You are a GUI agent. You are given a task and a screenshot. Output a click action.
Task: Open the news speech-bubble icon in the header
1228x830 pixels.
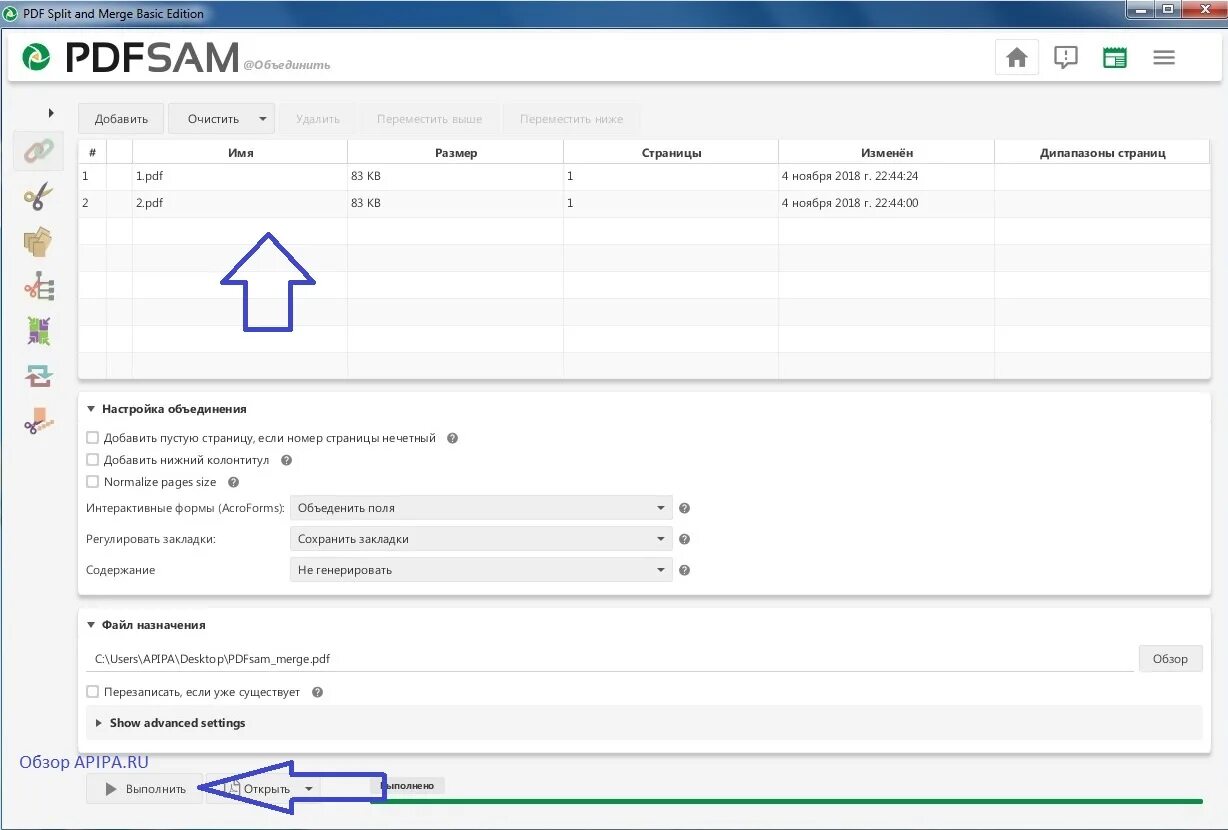pos(1066,58)
